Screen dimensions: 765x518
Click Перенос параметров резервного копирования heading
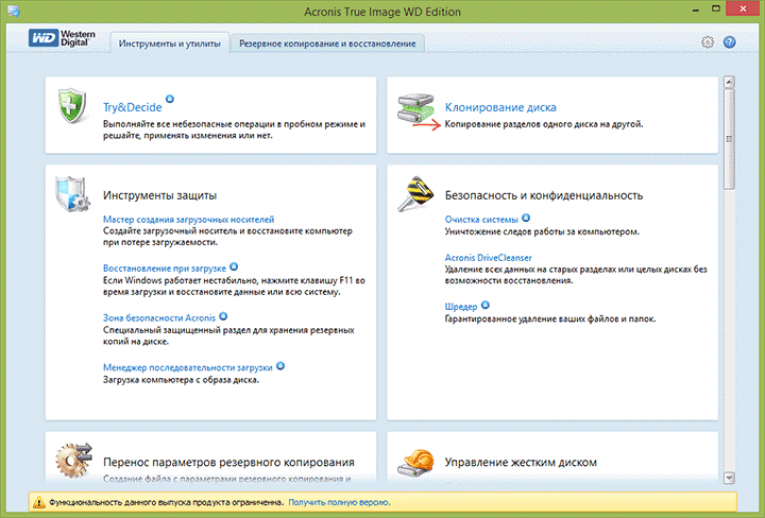point(228,462)
